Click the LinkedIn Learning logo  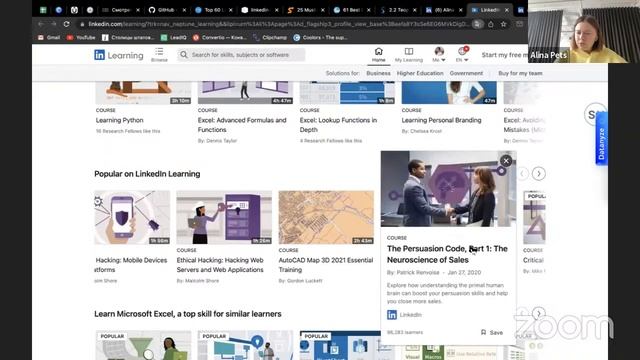pyautogui.click(x=119, y=55)
